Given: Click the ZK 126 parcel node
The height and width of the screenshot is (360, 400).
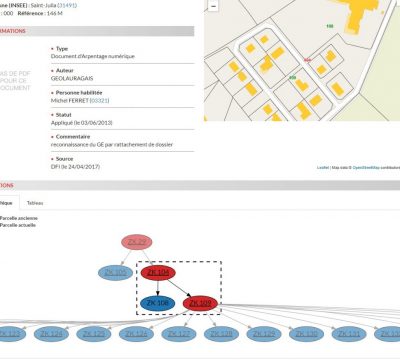Looking at the screenshot, I should [x=136, y=334].
